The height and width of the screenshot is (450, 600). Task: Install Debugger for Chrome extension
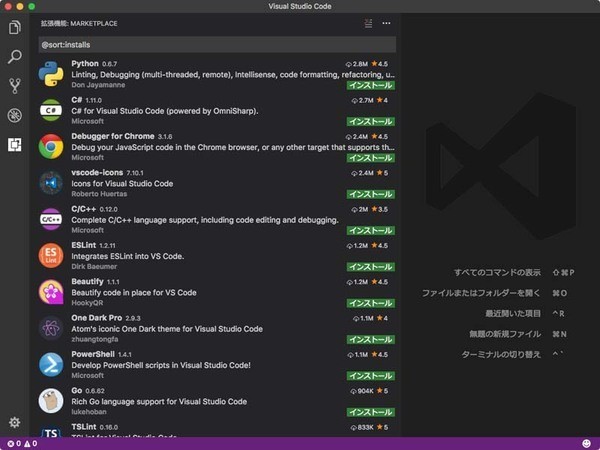pos(371,158)
